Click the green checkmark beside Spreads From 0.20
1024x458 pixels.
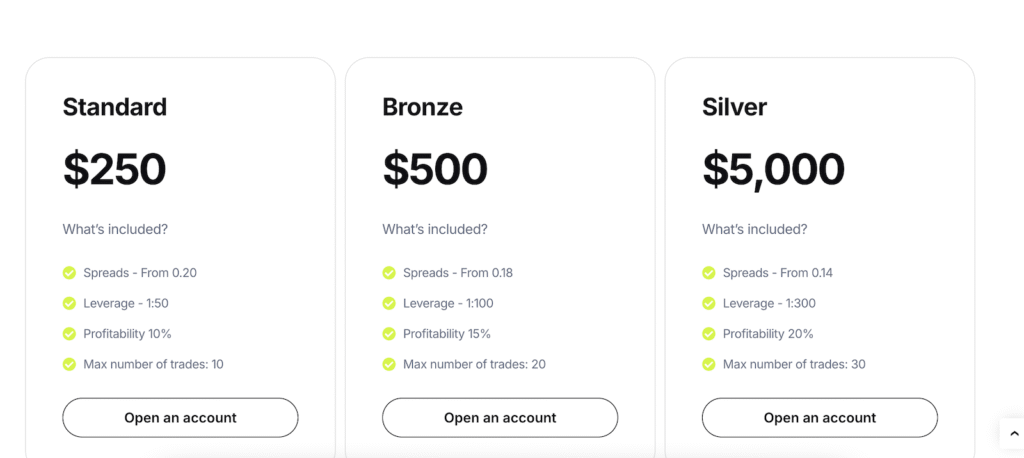(69, 272)
